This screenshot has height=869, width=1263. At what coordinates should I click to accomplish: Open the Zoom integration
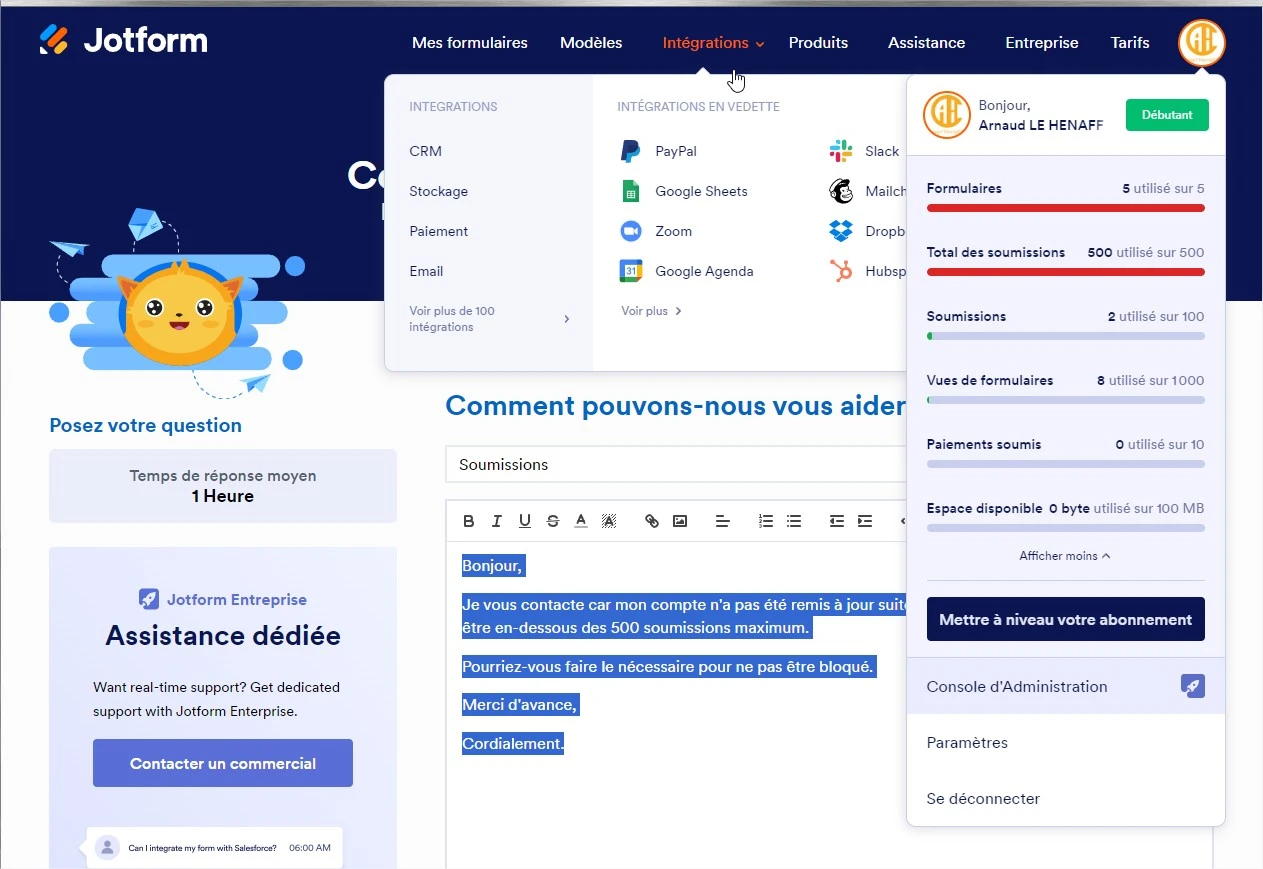click(x=671, y=231)
